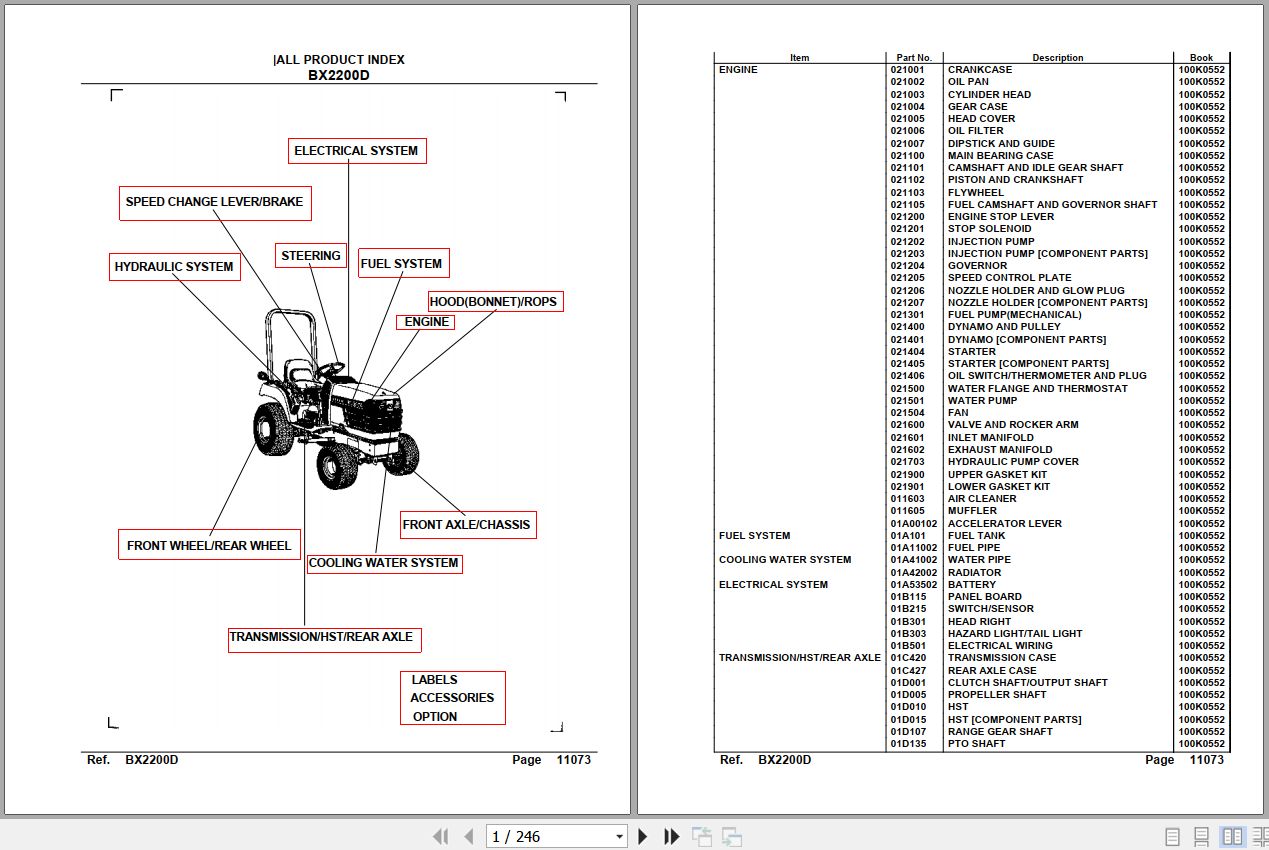Click the part number 01D010 for HST

coord(908,707)
